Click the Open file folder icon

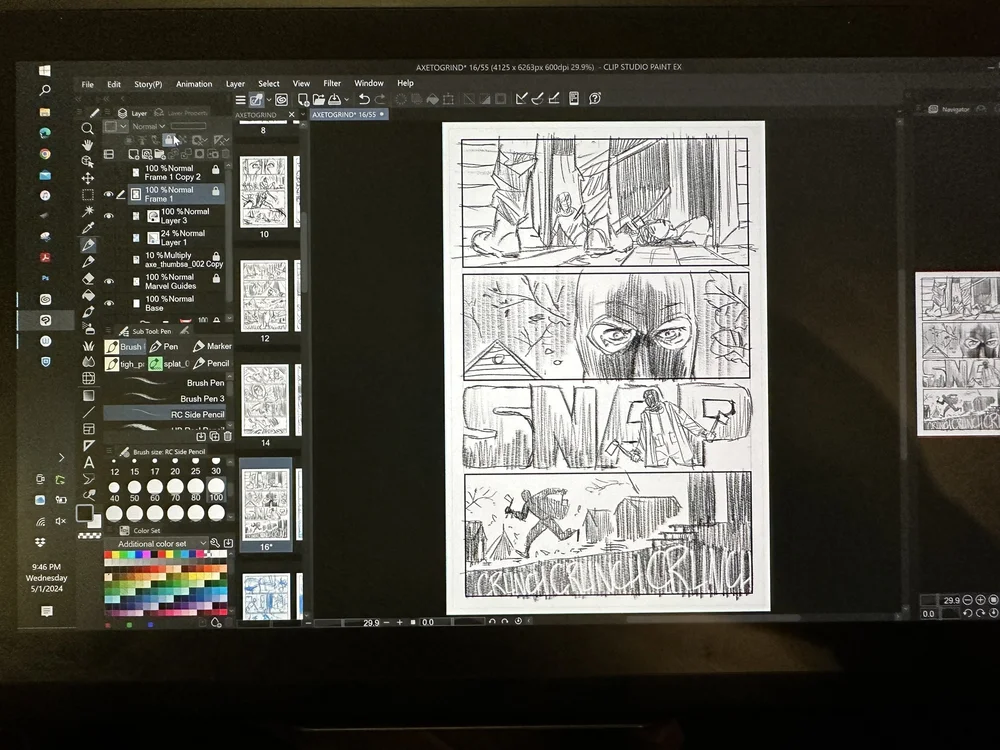(318, 99)
